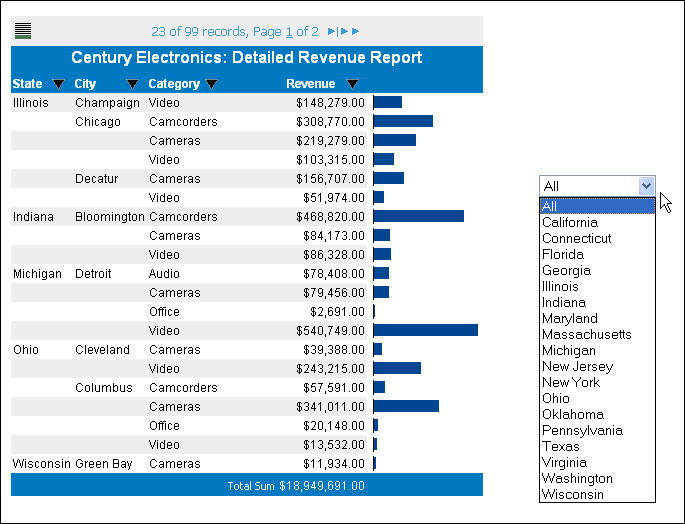Click the Bloomington Camcorders revenue bar

coord(418,216)
